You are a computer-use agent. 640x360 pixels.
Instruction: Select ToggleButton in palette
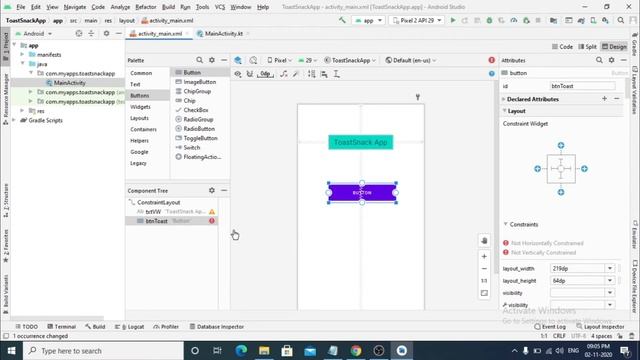[x=200, y=138]
